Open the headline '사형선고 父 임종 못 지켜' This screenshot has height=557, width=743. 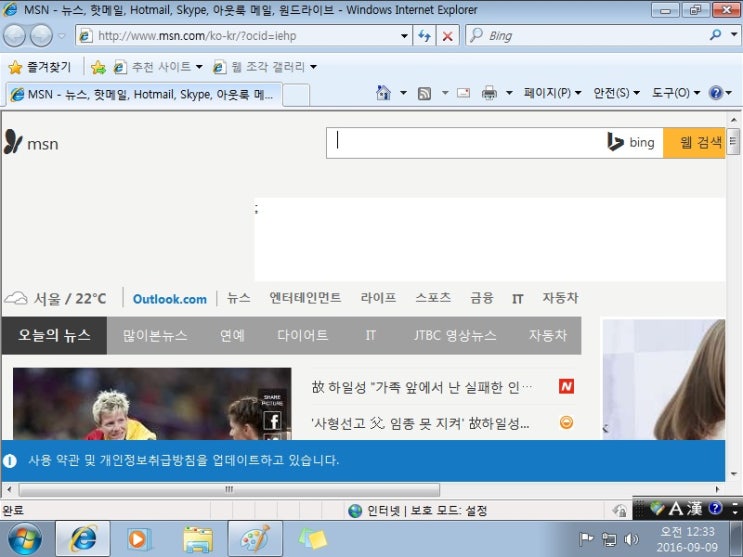420,423
